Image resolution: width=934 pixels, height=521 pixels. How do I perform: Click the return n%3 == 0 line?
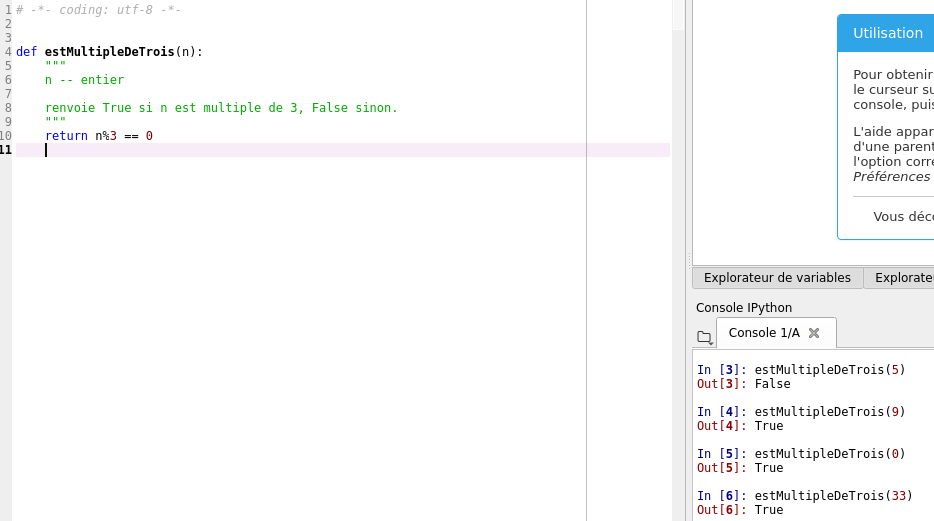(98, 136)
